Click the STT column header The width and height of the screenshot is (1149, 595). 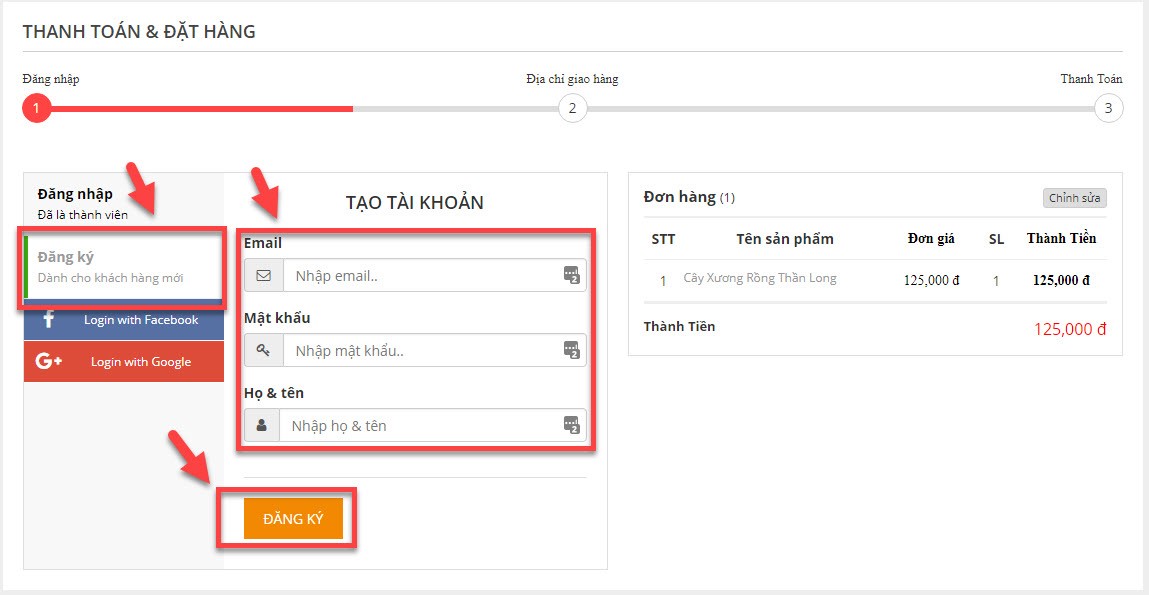pyautogui.click(x=663, y=239)
